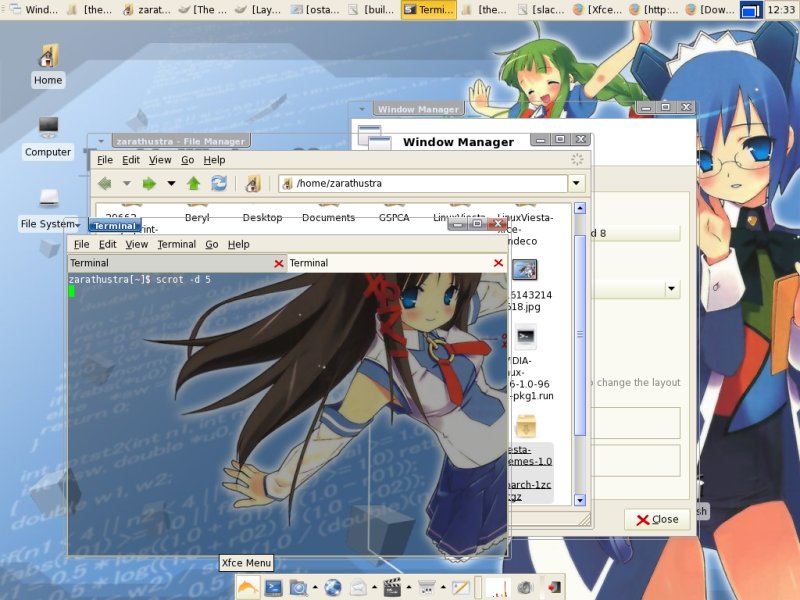Screen dimensions: 800x600
Task: Switch to the [Xfce... taskbar entry
Action: point(597,9)
